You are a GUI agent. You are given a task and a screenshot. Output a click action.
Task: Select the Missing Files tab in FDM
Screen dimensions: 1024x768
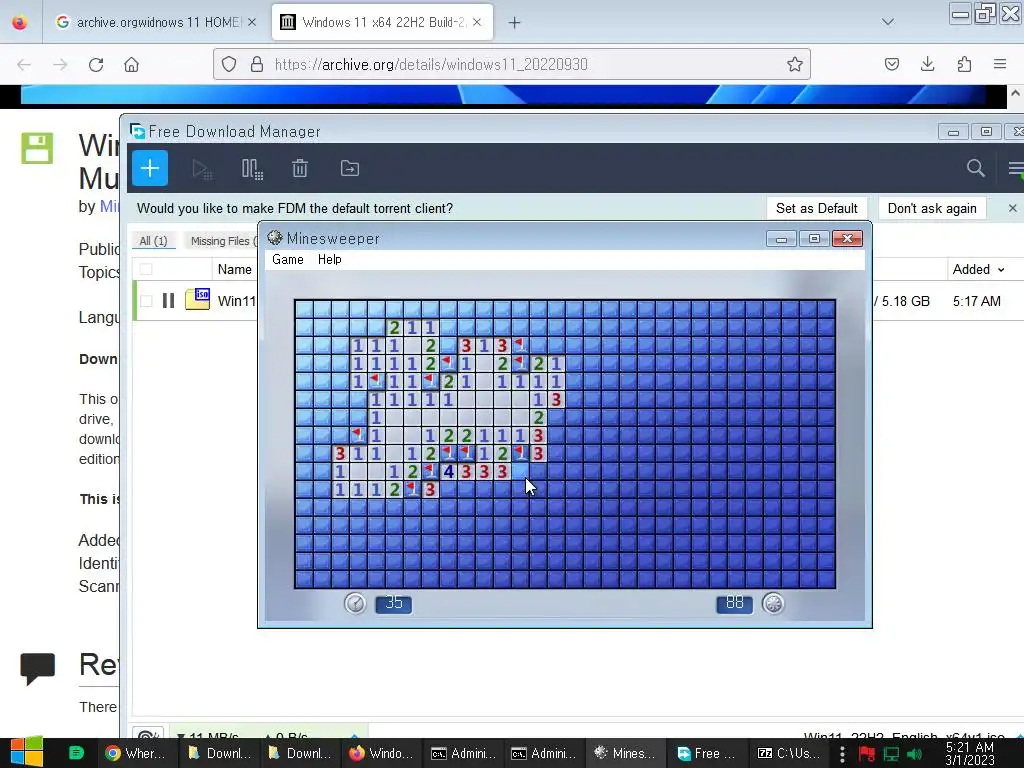click(x=222, y=241)
